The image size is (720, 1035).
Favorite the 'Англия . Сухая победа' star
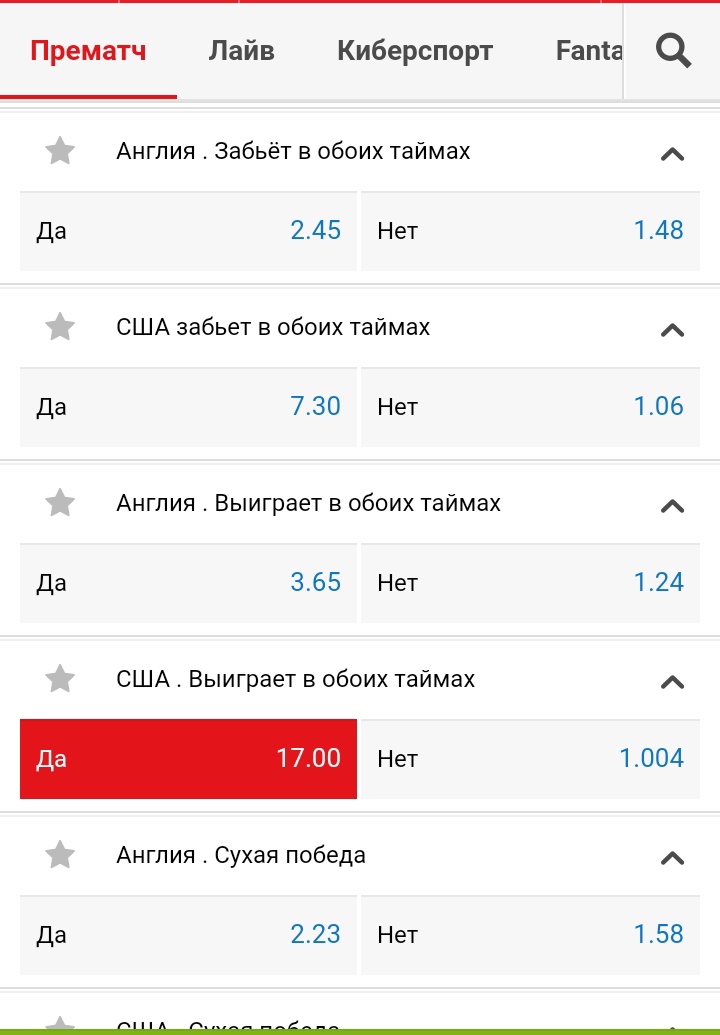60,855
